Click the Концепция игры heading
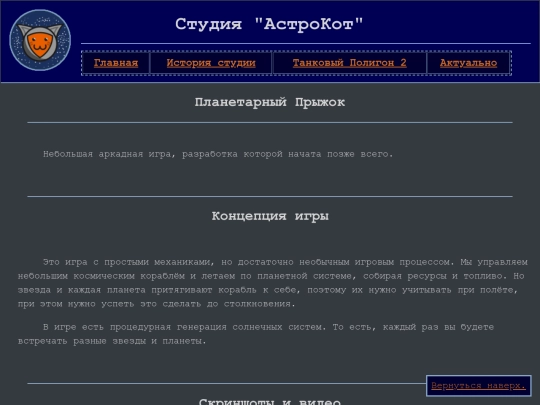The width and height of the screenshot is (540, 405). coord(270,216)
